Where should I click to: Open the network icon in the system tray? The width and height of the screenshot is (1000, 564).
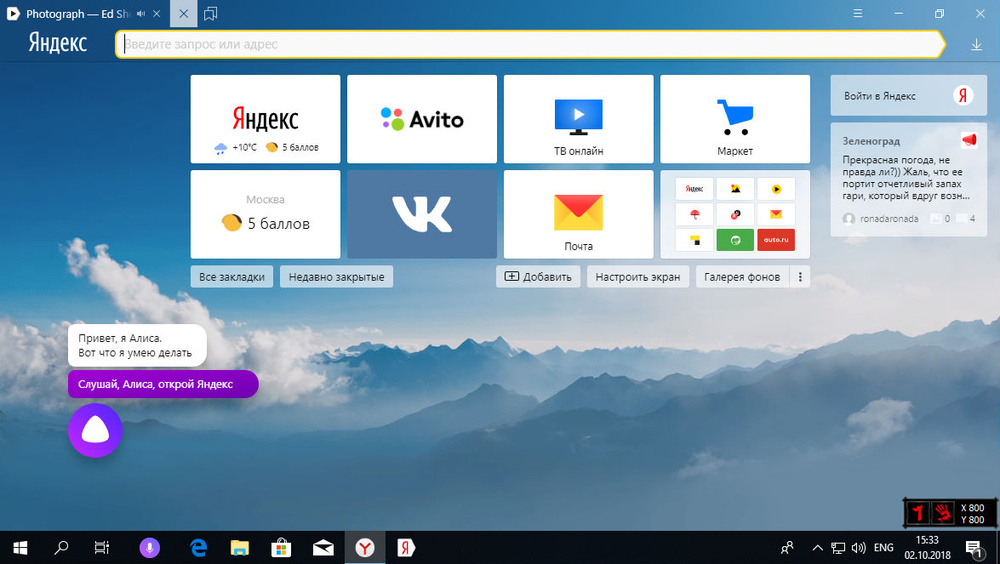click(x=838, y=547)
